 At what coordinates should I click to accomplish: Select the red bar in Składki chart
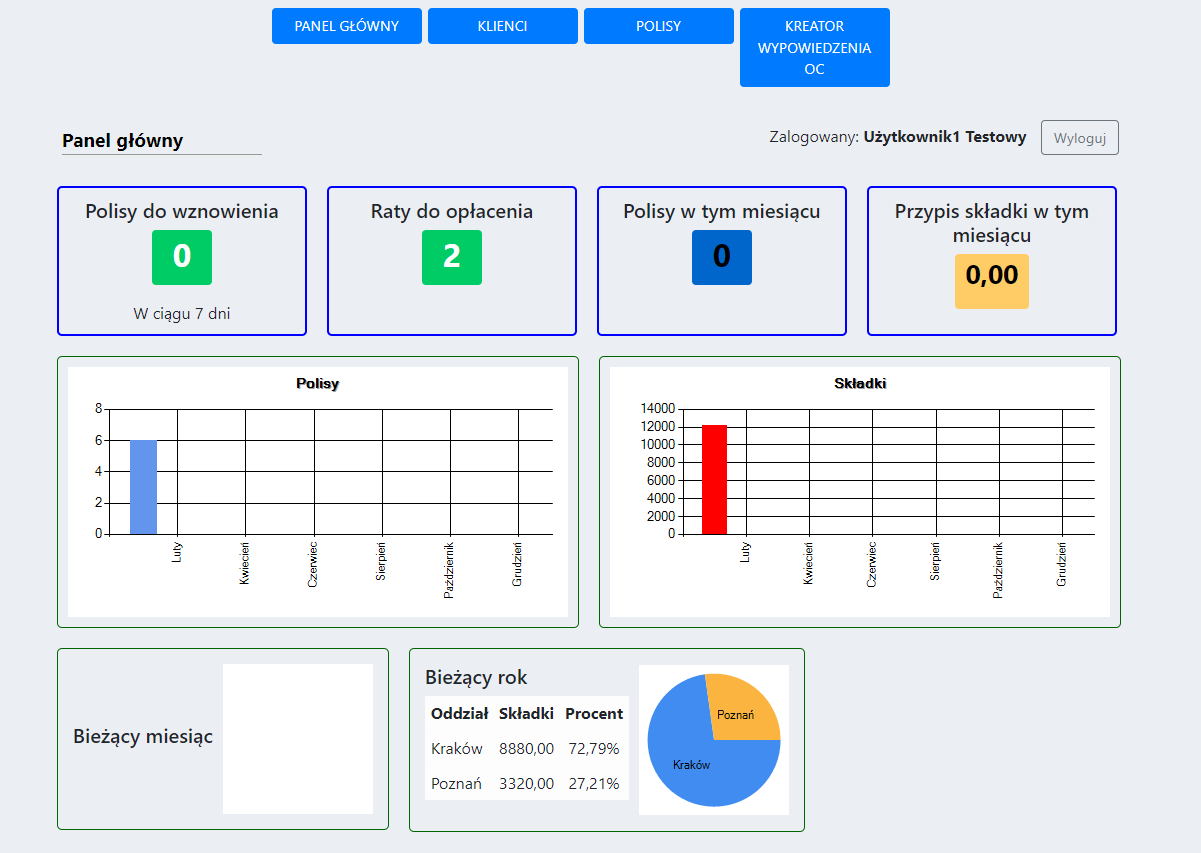click(715, 479)
